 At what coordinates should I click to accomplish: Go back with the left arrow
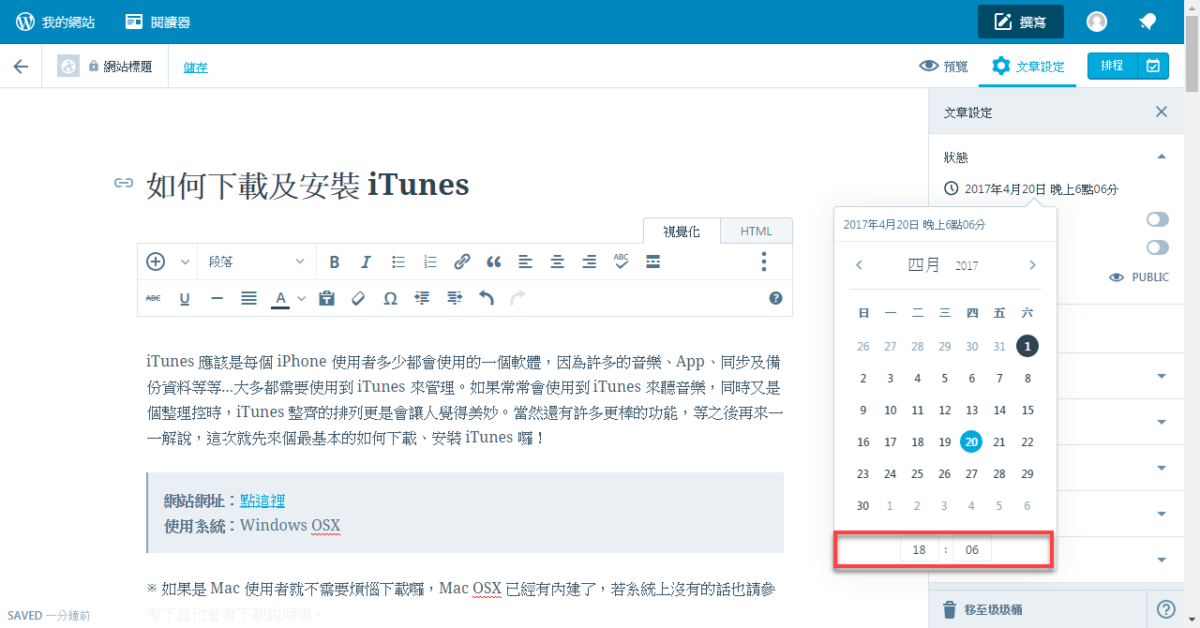[20, 66]
